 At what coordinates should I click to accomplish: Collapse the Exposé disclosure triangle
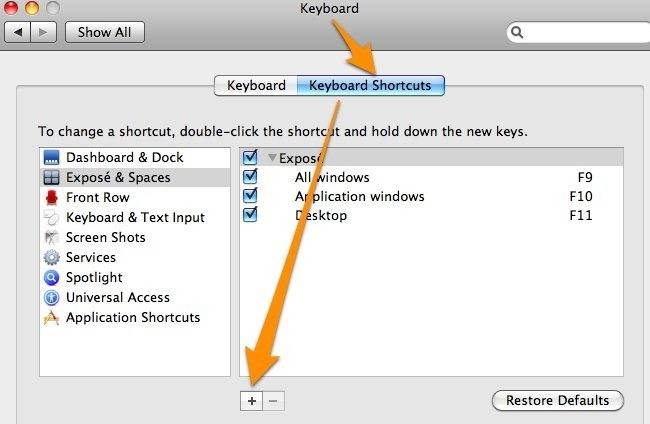coord(272,158)
